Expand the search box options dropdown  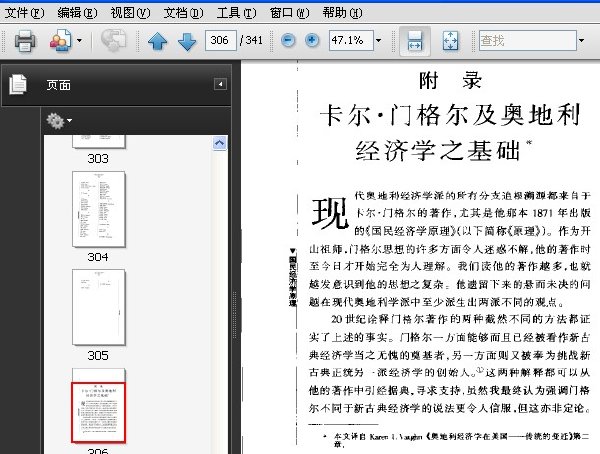pyautogui.click(x=581, y=41)
